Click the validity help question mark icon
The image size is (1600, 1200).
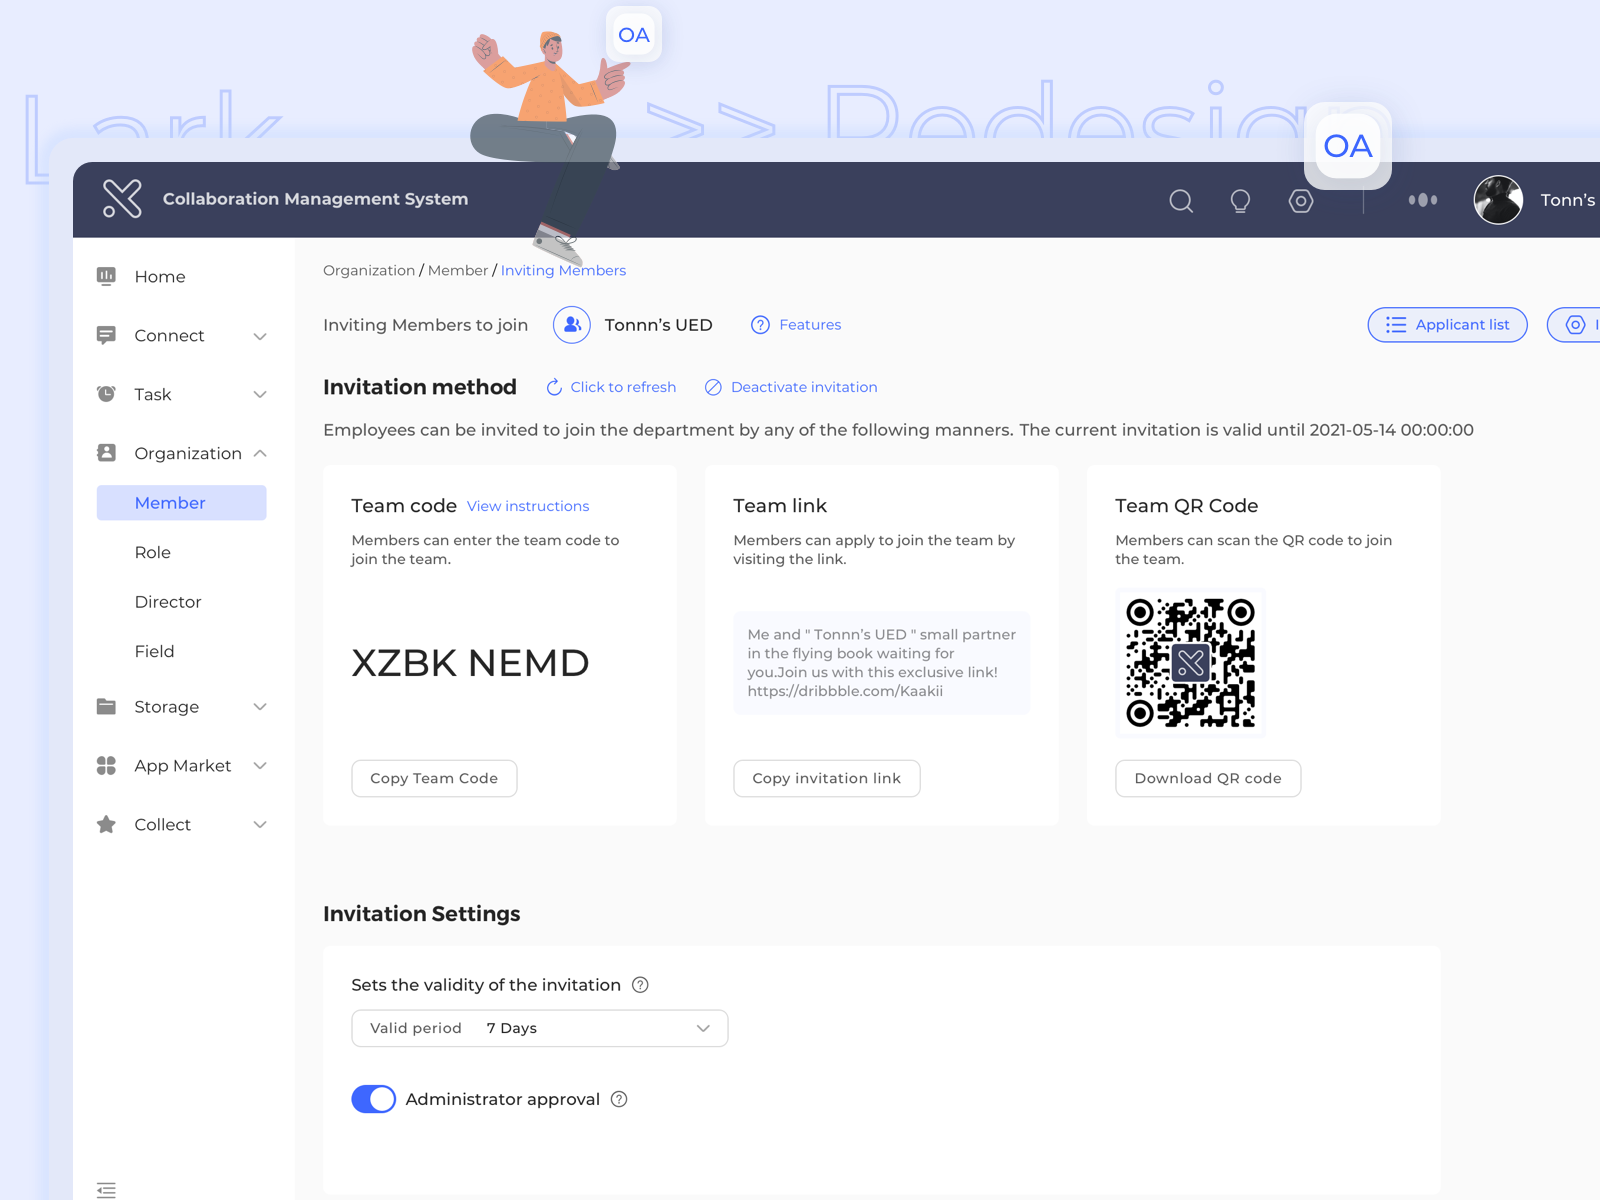(x=641, y=985)
